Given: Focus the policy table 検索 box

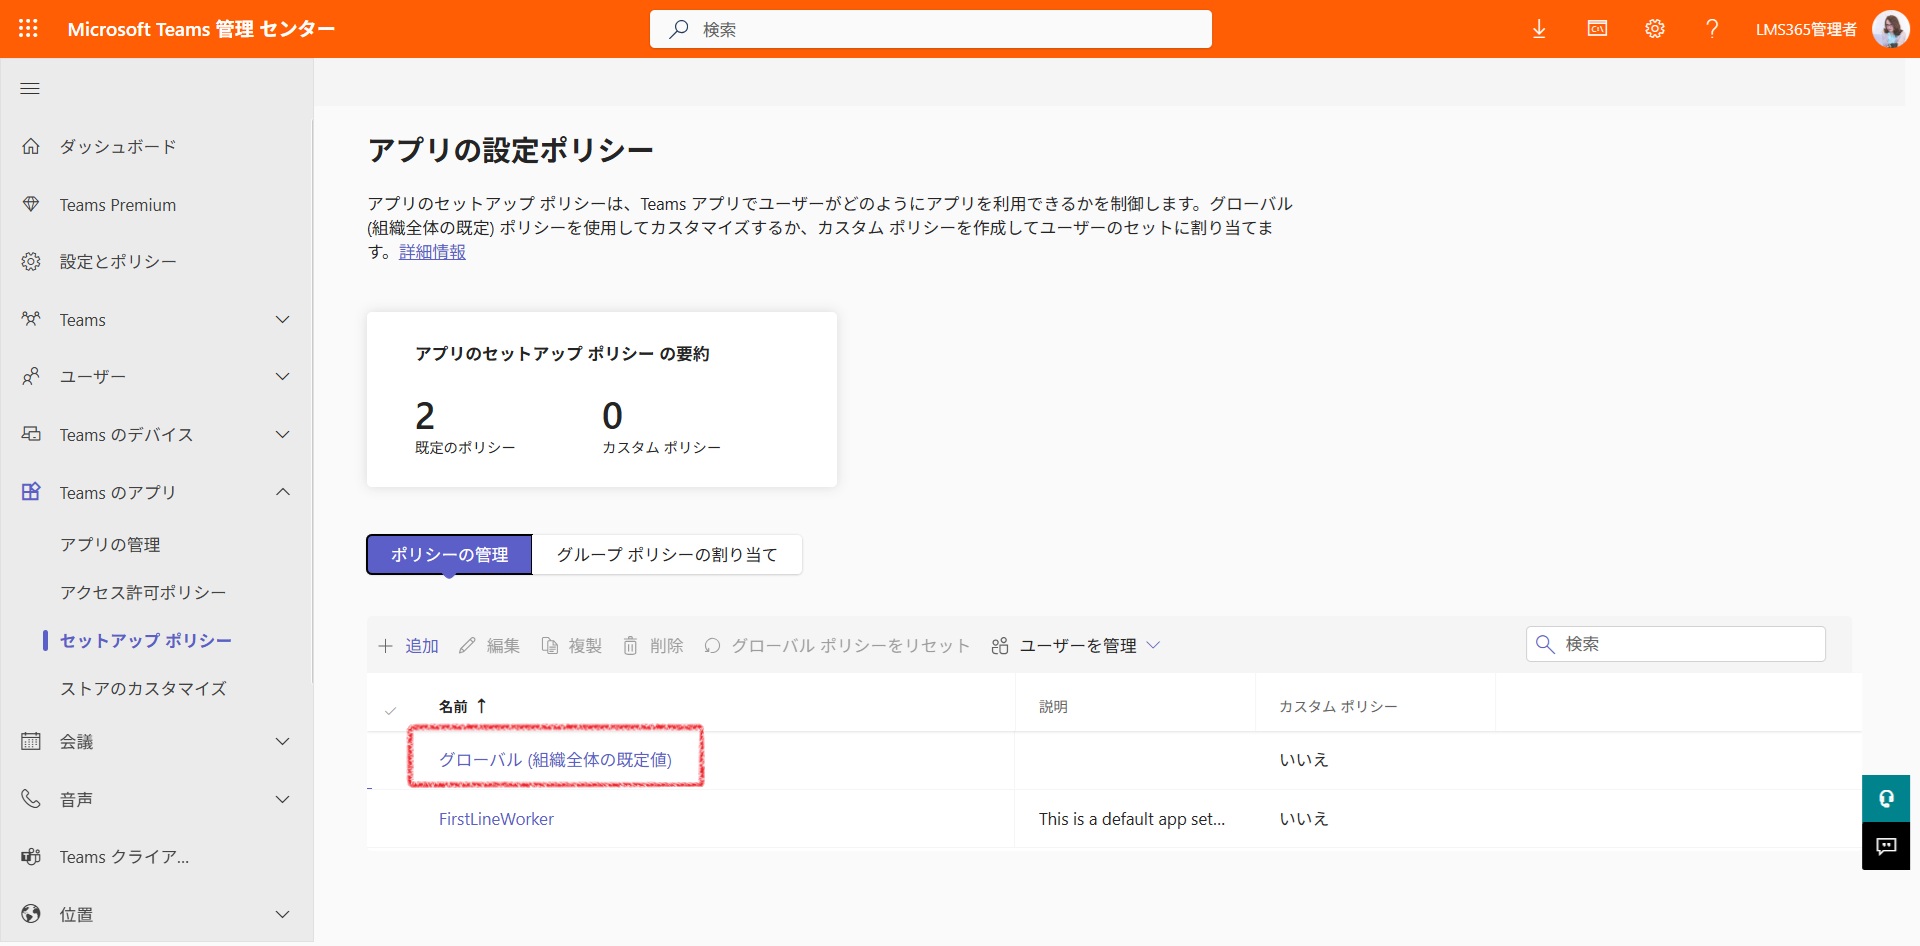Looking at the screenshot, I should [x=1675, y=644].
